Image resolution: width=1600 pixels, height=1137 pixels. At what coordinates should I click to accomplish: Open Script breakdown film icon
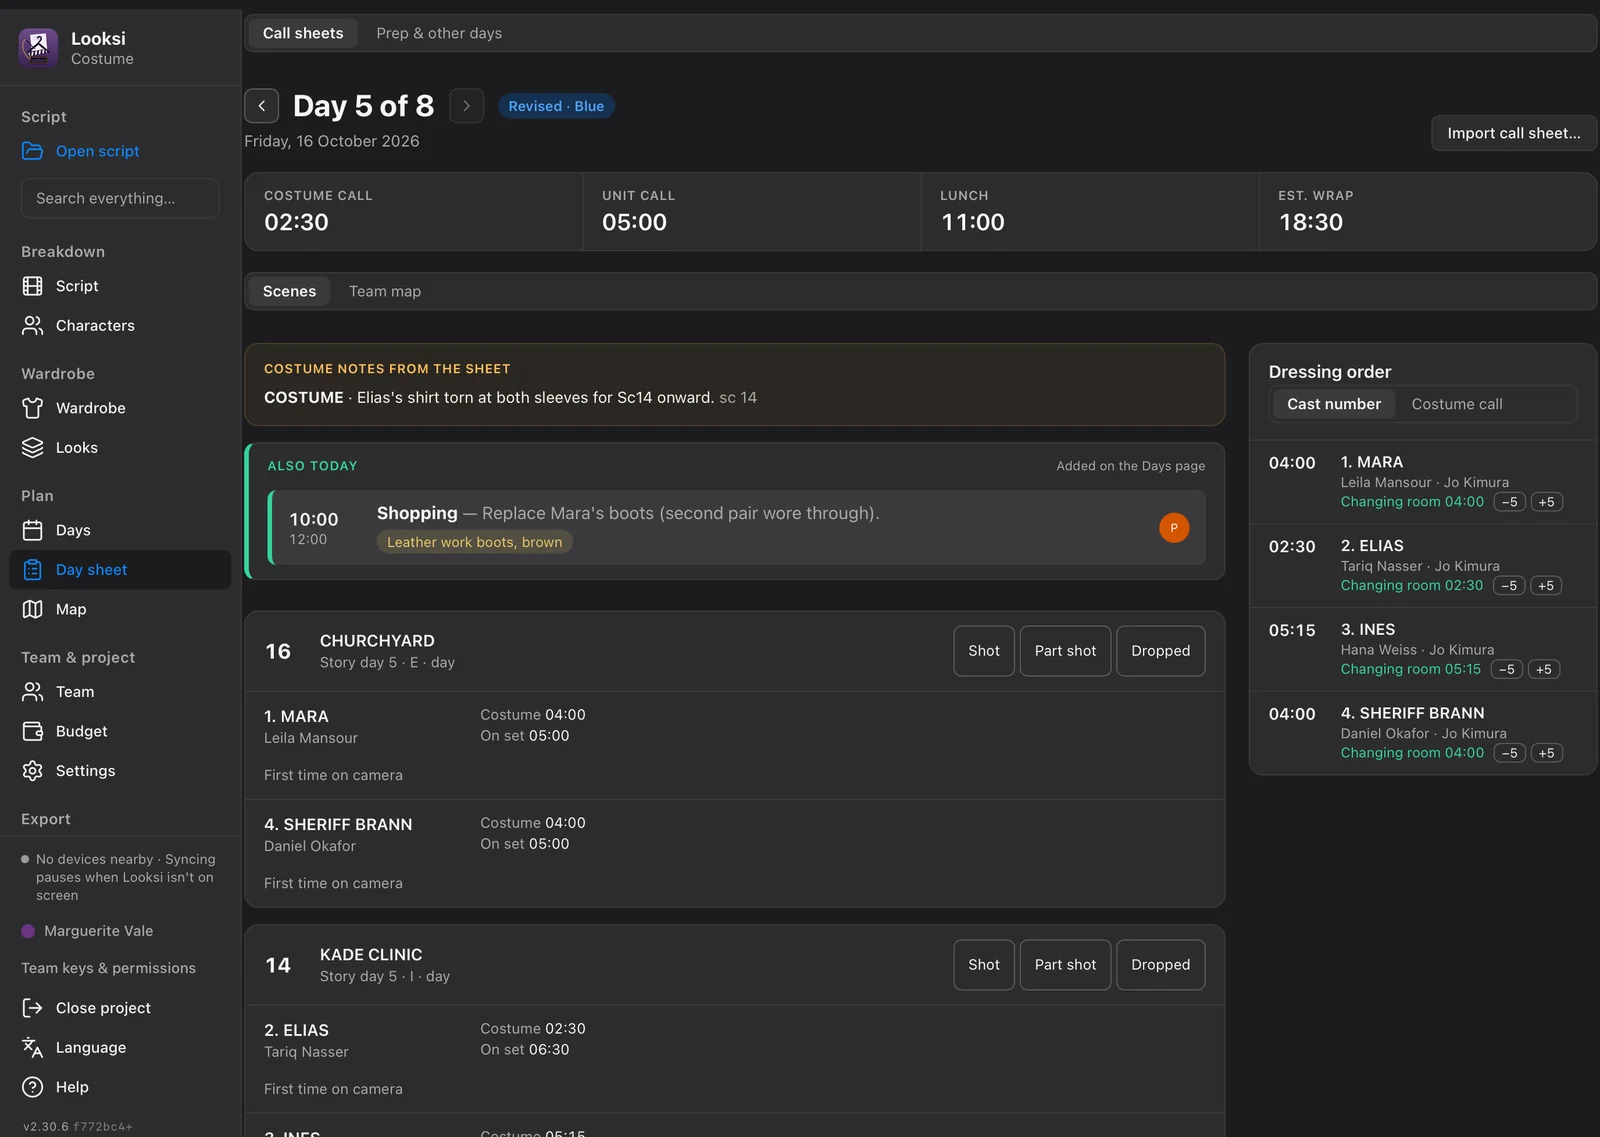(x=32, y=286)
